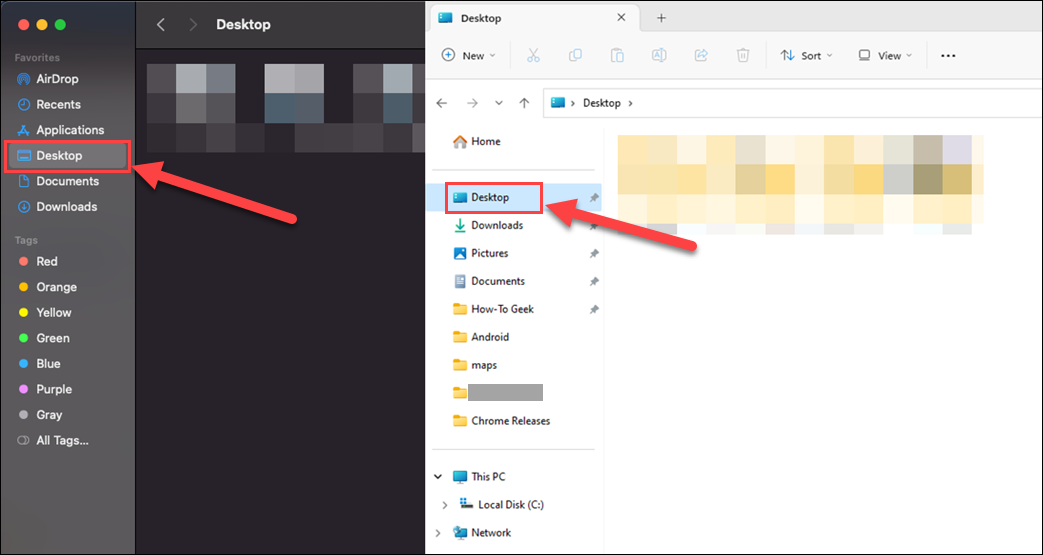
Task: Open Downloads in Explorer navigation pane
Action: (497, 225)
